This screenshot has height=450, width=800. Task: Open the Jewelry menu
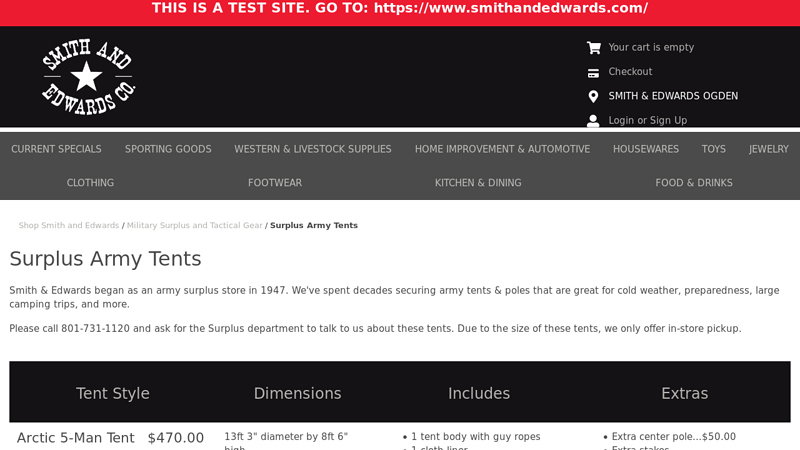click(769, 149)
